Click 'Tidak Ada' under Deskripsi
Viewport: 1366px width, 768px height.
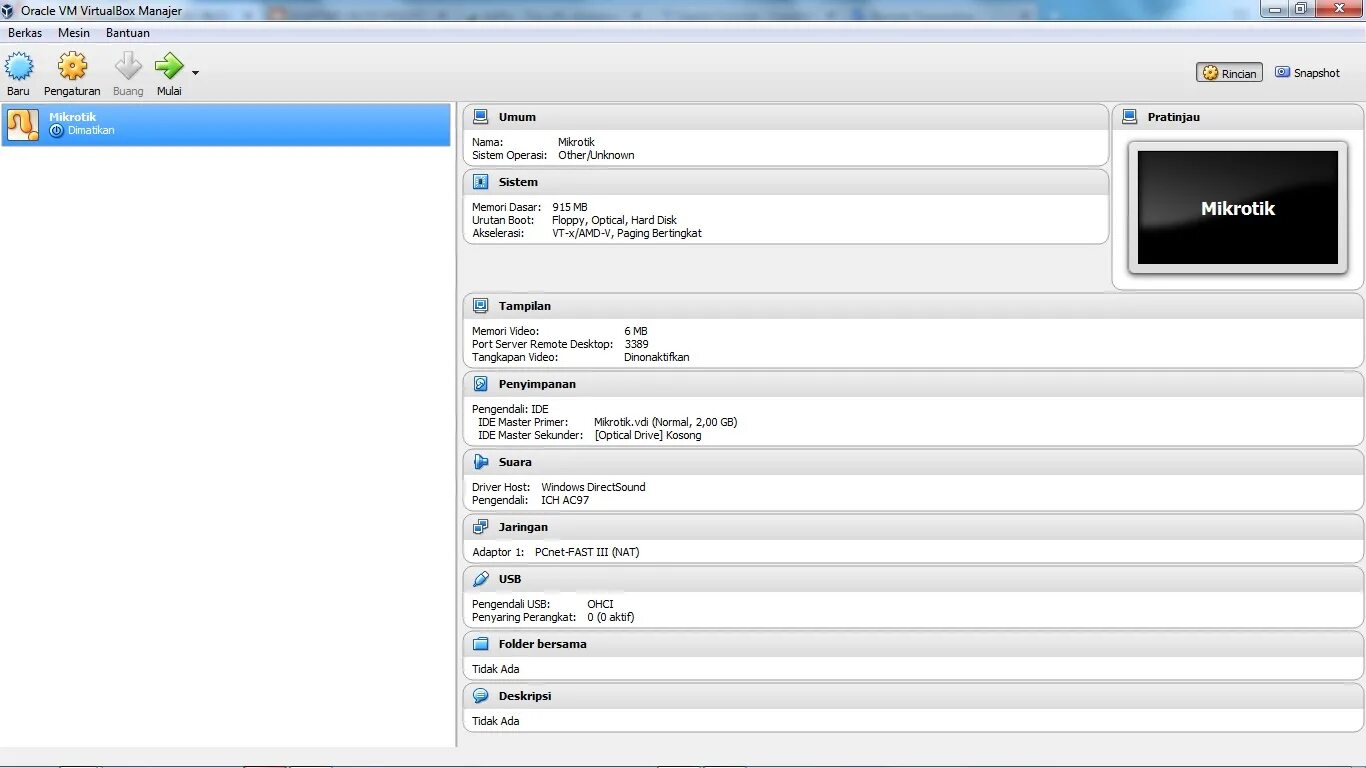click(496, 721)
